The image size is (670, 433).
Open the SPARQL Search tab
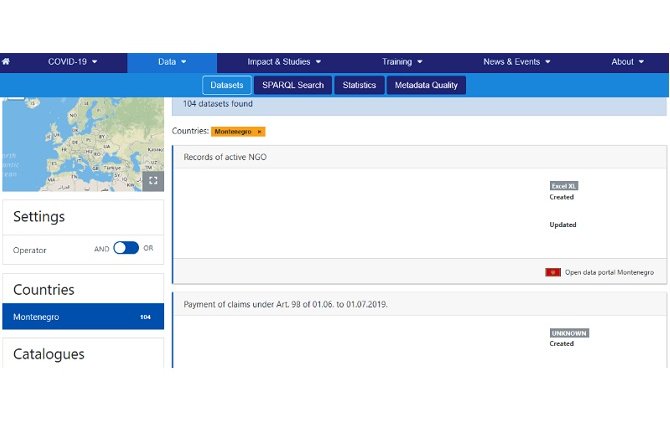tap(293, 85)
